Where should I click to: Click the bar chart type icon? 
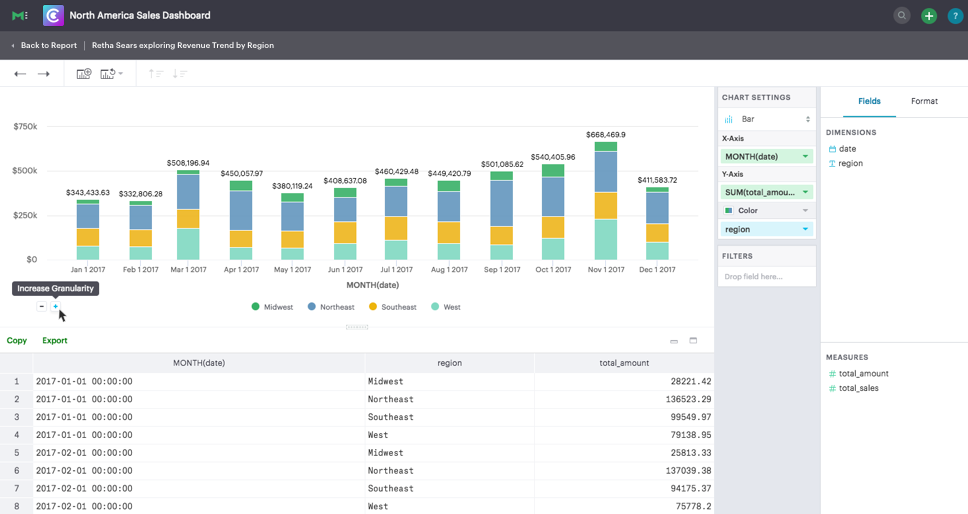coord(728,119)
